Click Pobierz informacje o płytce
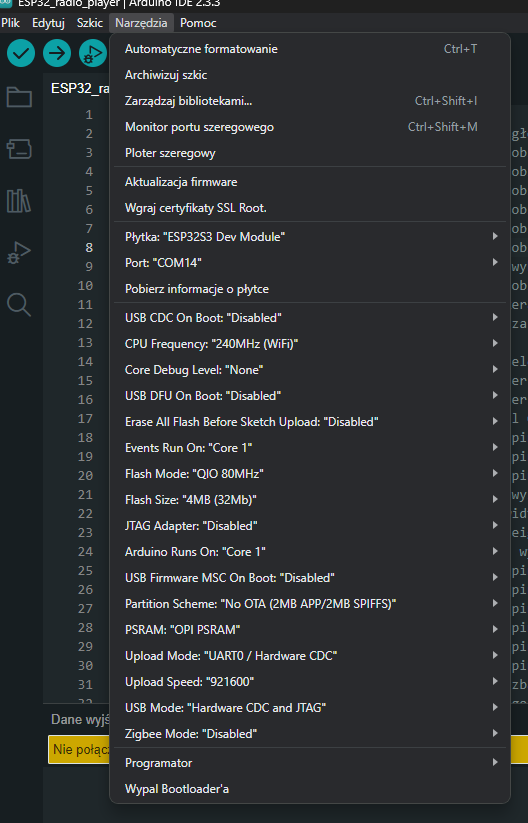Image resolution: width=528 pixels, height=823 pixels. coord(310,289)
